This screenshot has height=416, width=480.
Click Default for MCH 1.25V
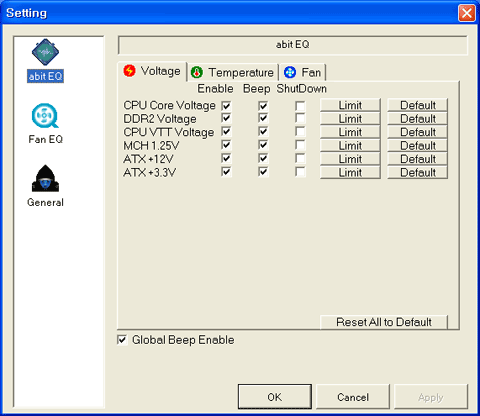pyautogui.click(x=417, y=145)
